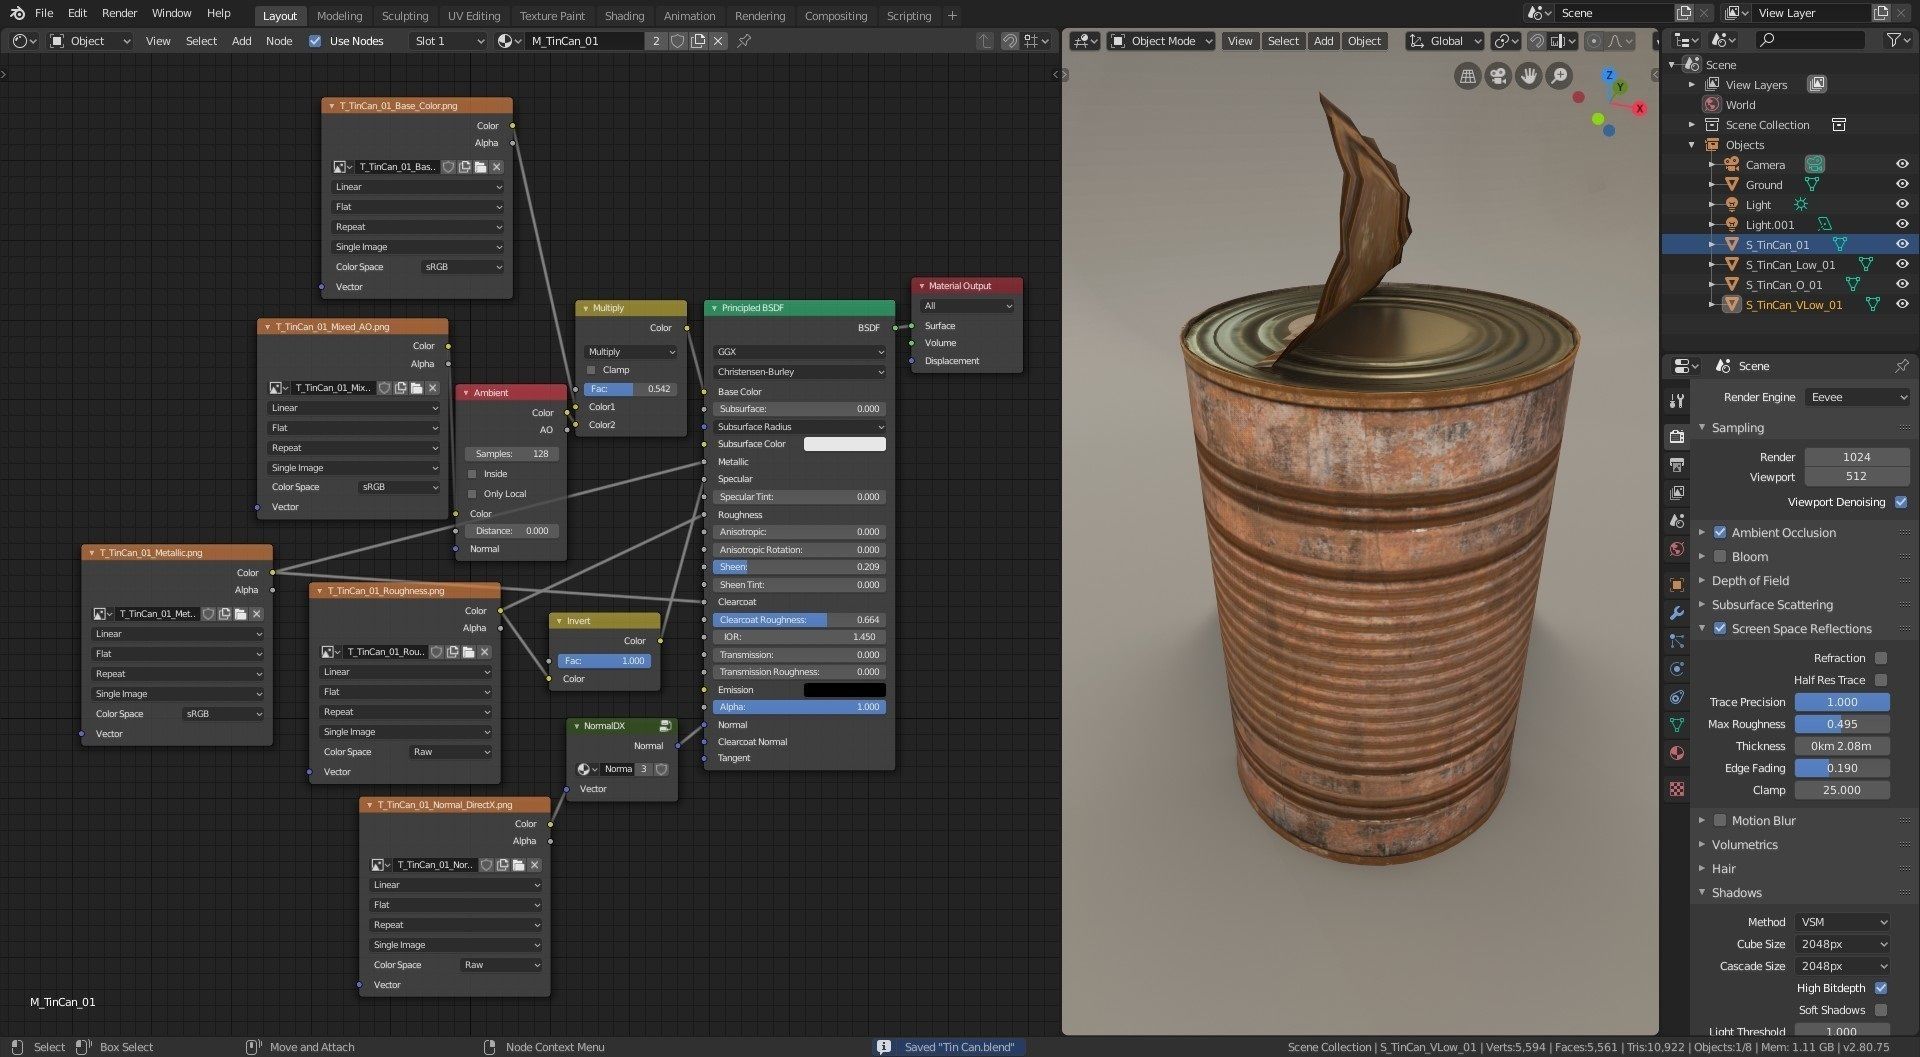Image resolution: width=1920 pixels, height=1057 pixels.
Task: Switch to the Sculpting workspace tab
Action: pos(405,16)
